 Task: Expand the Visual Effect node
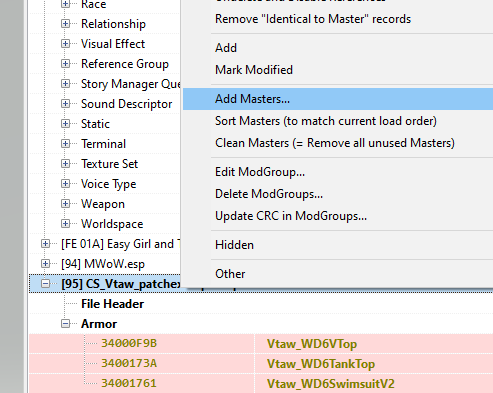tap(66, 44)
